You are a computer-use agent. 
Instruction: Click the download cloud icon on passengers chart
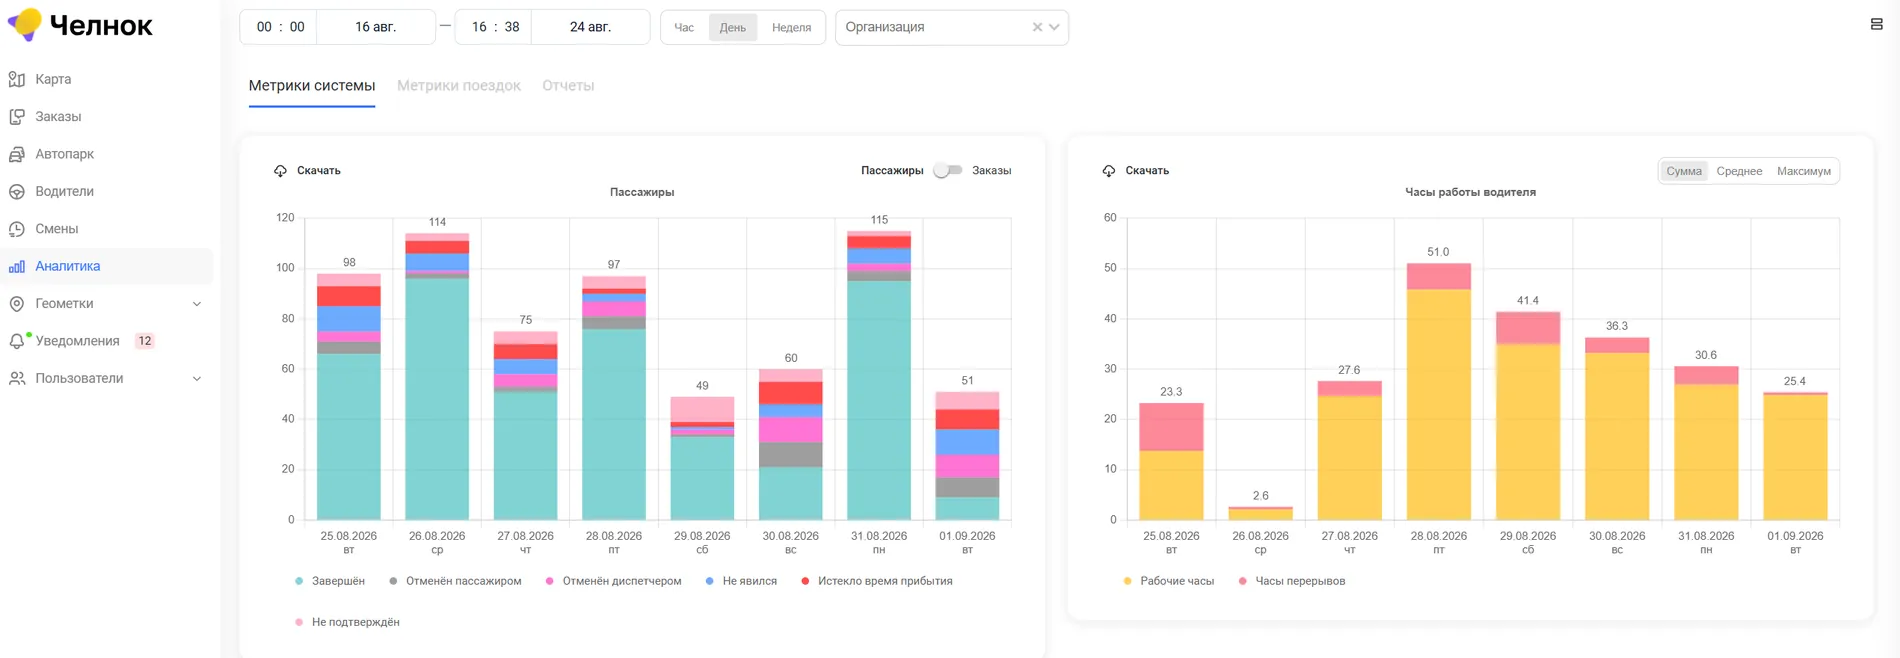coord(280,171)
